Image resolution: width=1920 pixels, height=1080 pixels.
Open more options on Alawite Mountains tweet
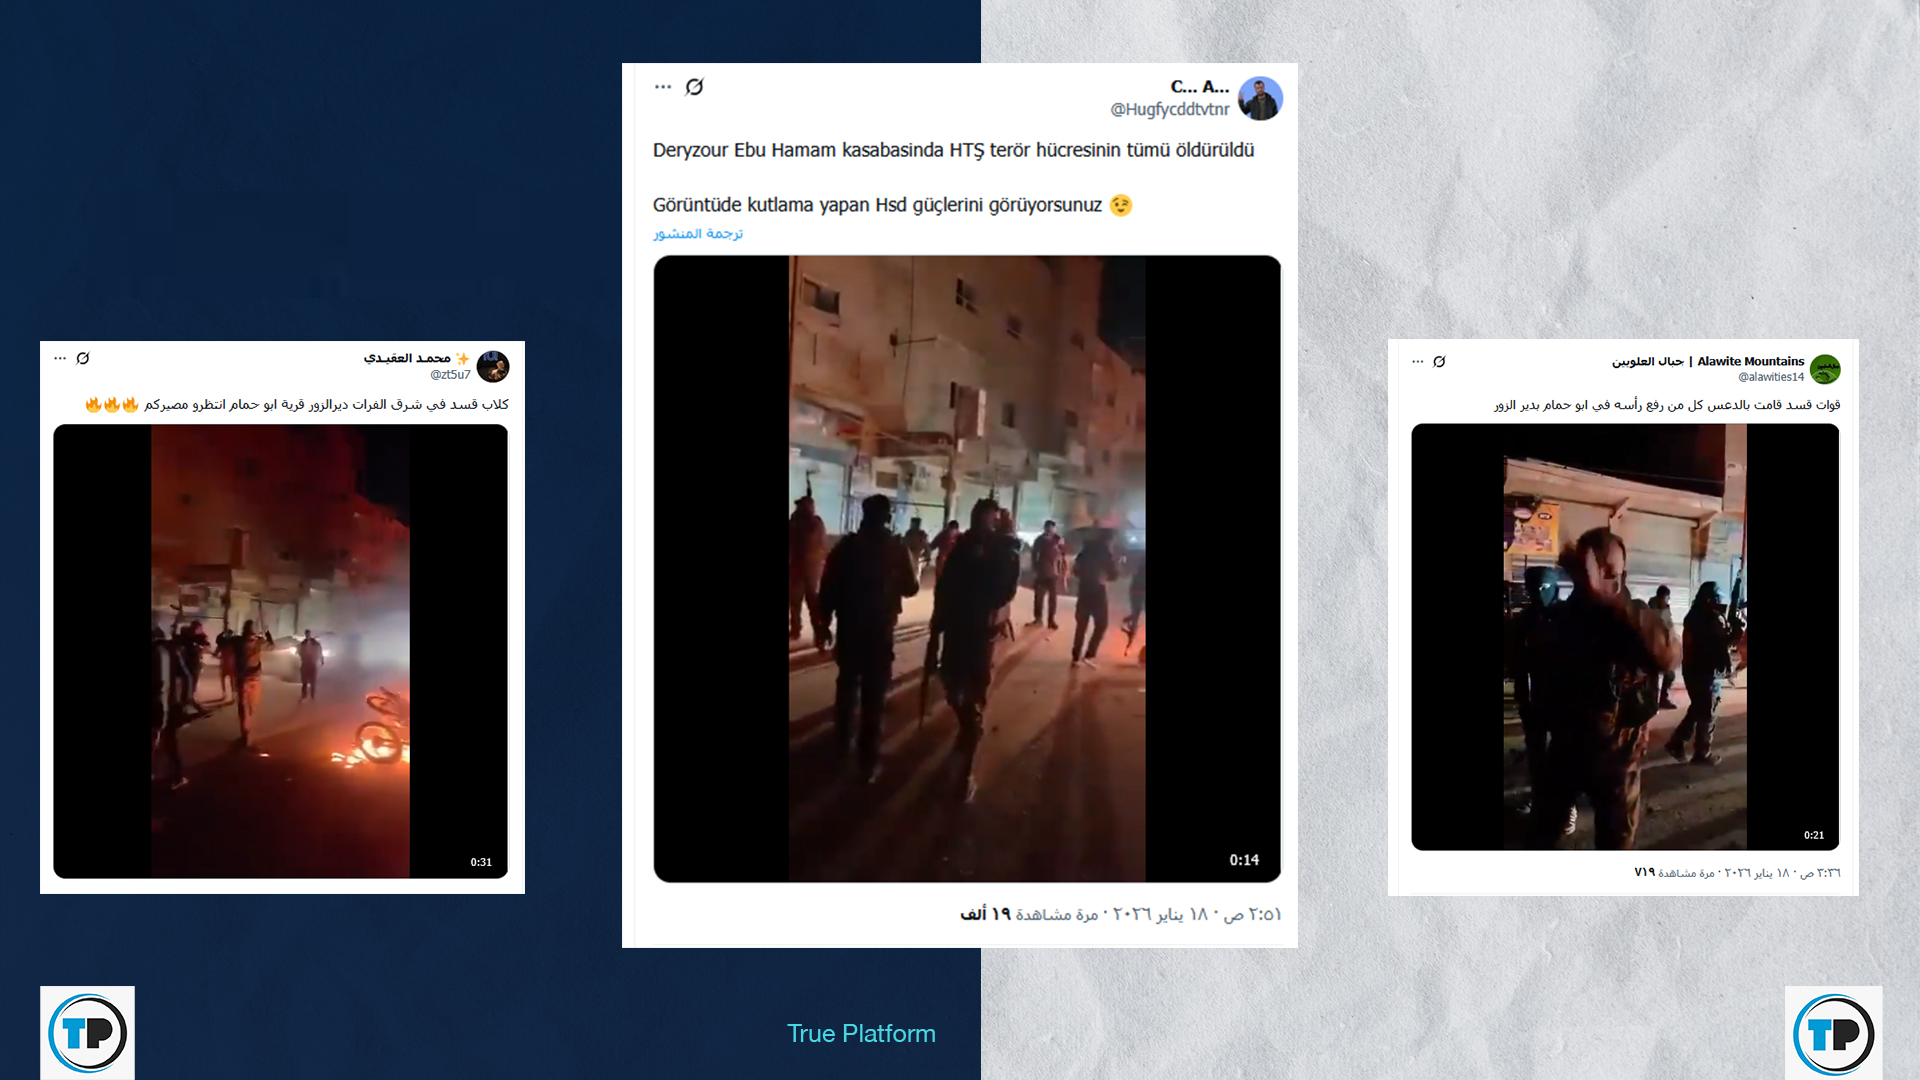click(1417, 361)
